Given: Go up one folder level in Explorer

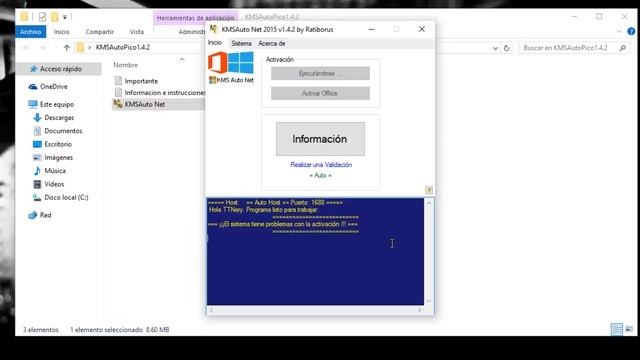Looking at the screenshot, I should (x=67, y=48).
